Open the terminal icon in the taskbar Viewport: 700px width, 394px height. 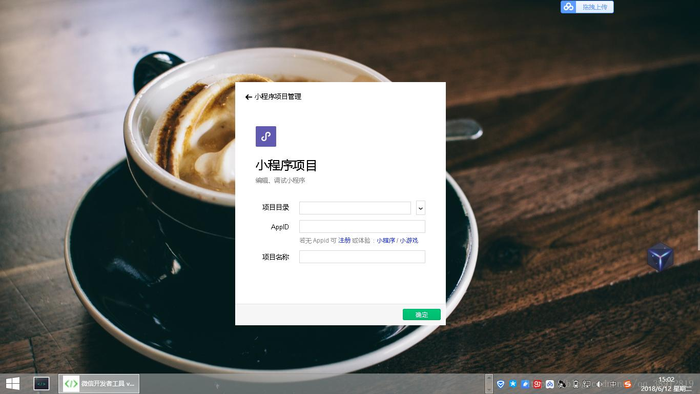(x=41, y=383)
